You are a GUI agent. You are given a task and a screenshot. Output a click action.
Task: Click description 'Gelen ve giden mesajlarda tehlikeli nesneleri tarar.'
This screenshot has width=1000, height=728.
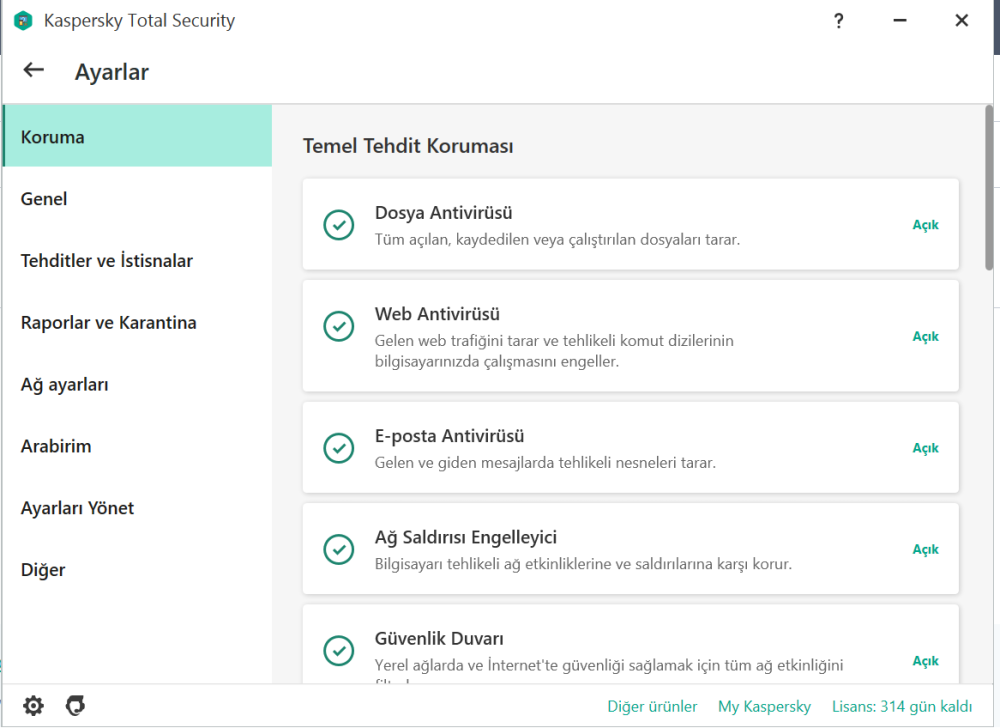click(x=545, y=463)
